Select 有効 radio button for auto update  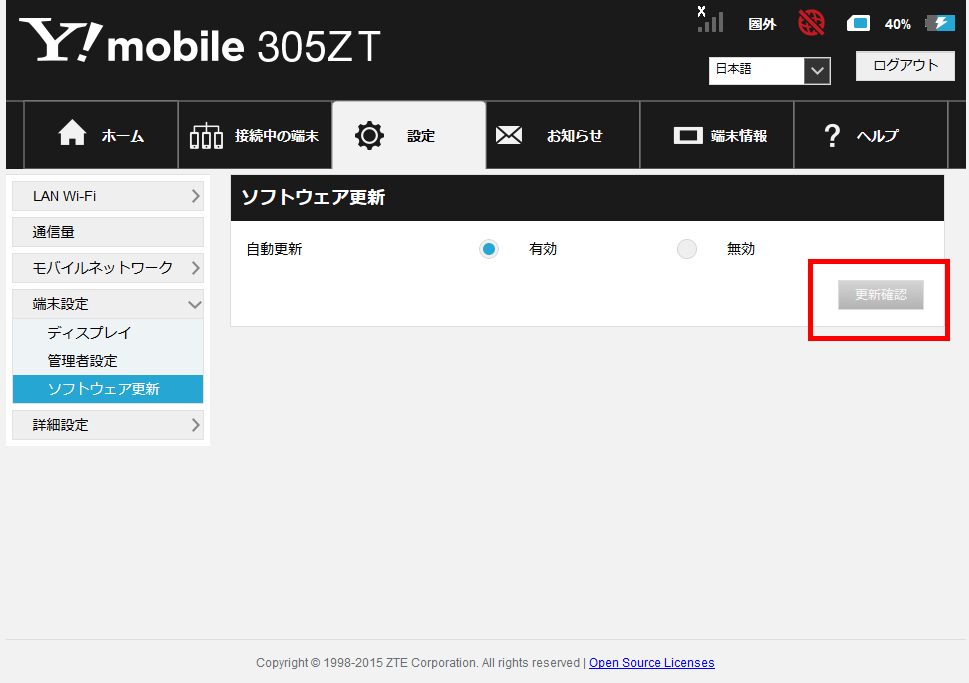489,249
